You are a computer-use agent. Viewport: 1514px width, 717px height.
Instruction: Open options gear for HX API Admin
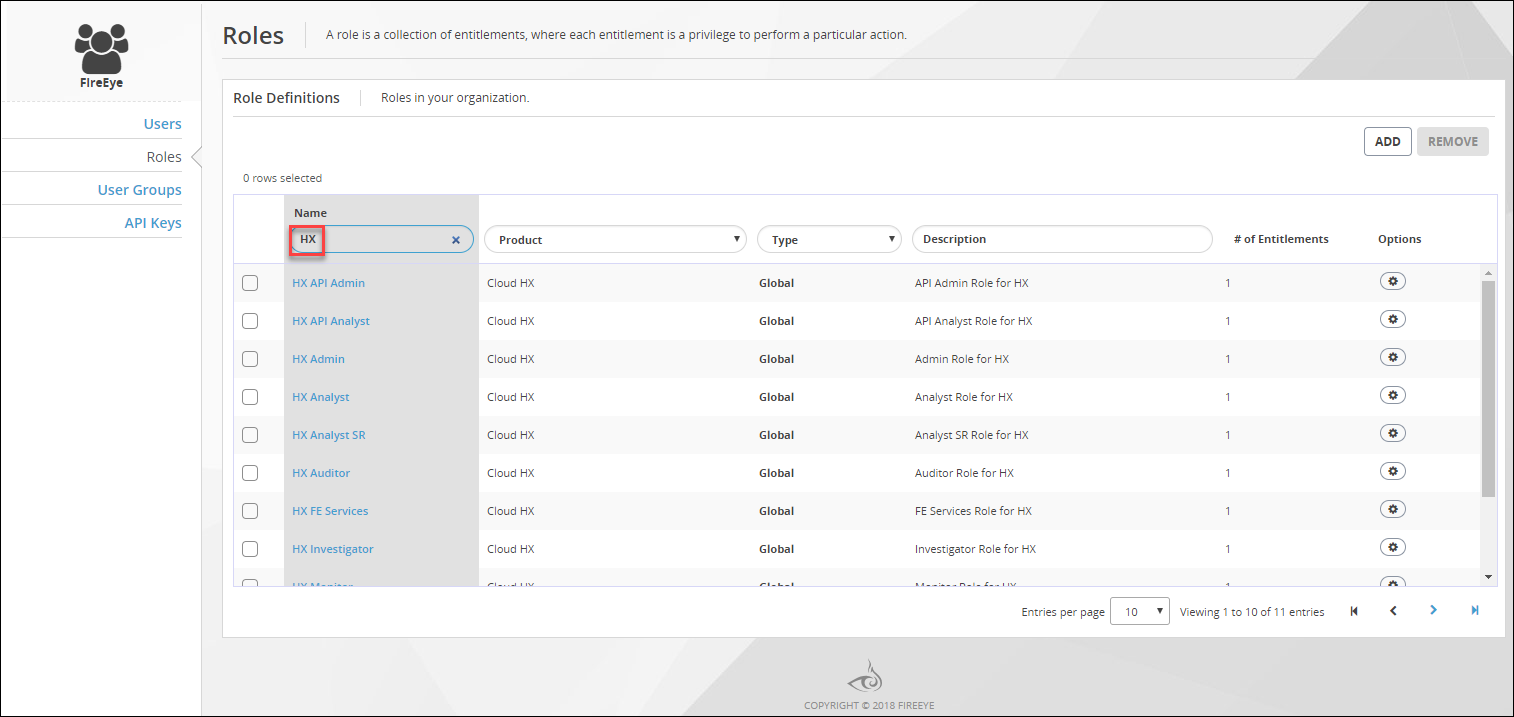point(1392,281)
